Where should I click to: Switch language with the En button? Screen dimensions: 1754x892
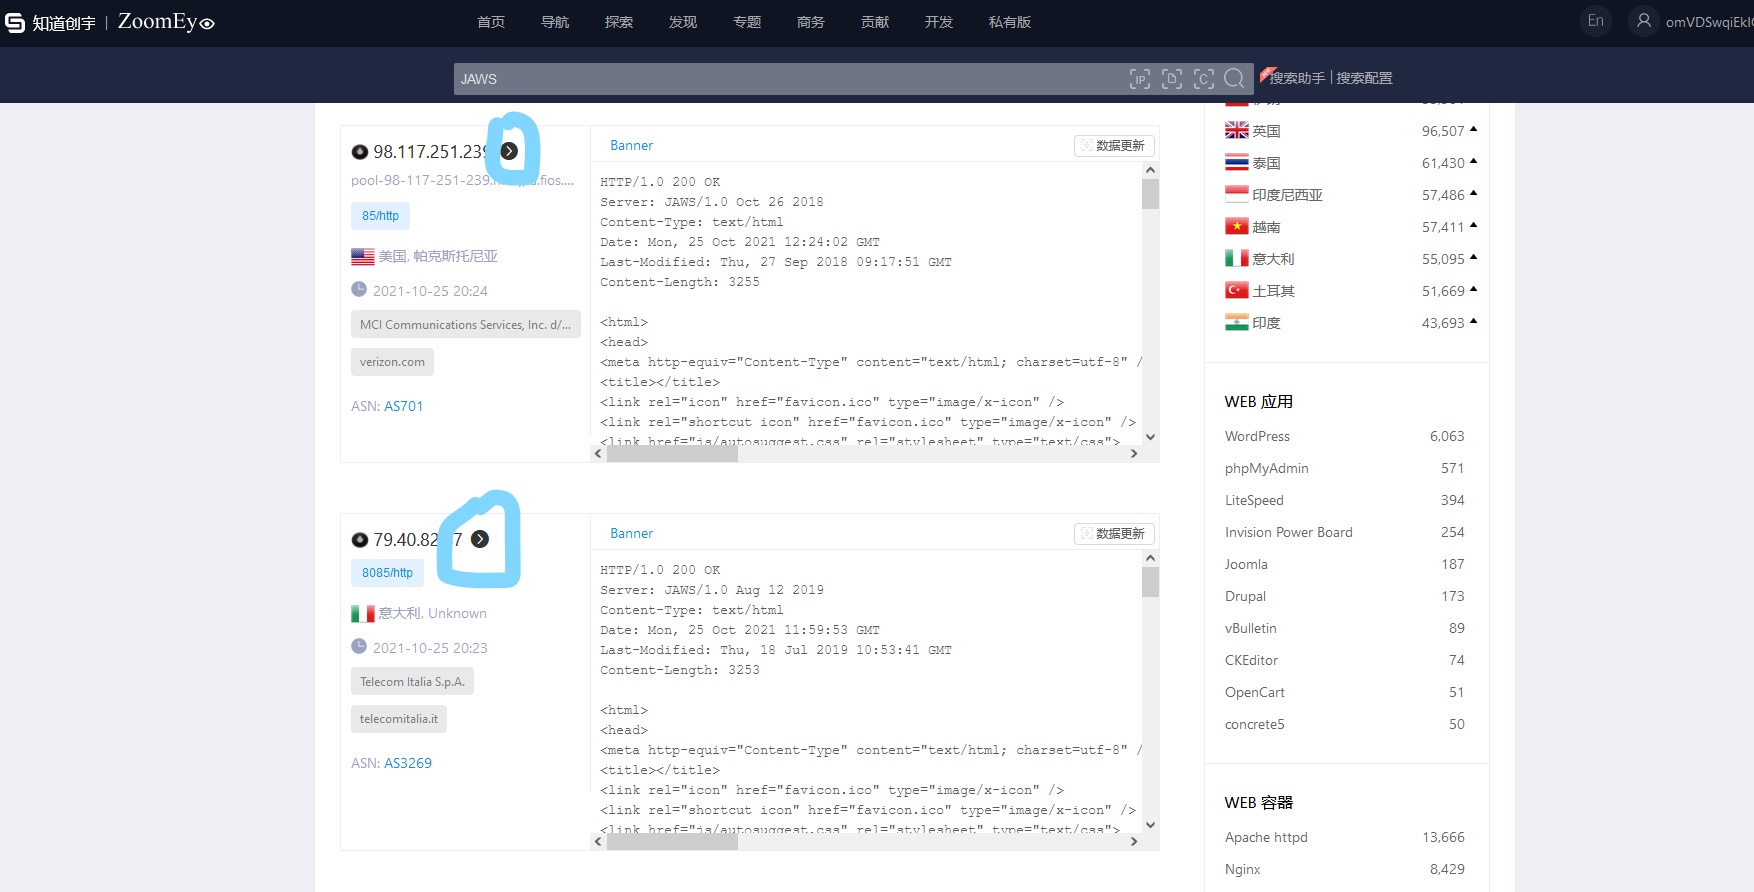coord(1596,21)
